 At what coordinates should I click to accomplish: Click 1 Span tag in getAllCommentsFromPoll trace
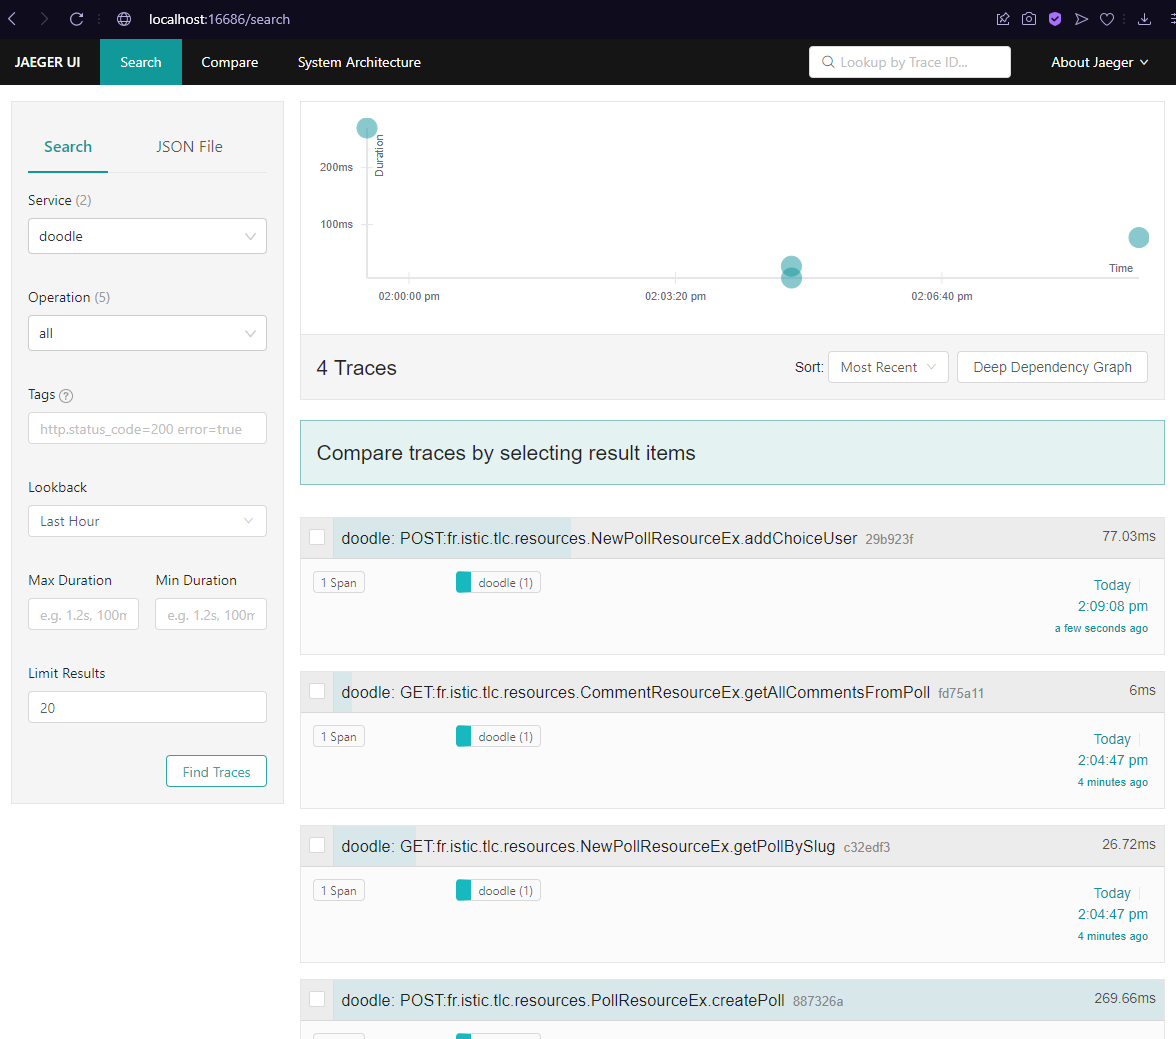click(x=339, y=737)
